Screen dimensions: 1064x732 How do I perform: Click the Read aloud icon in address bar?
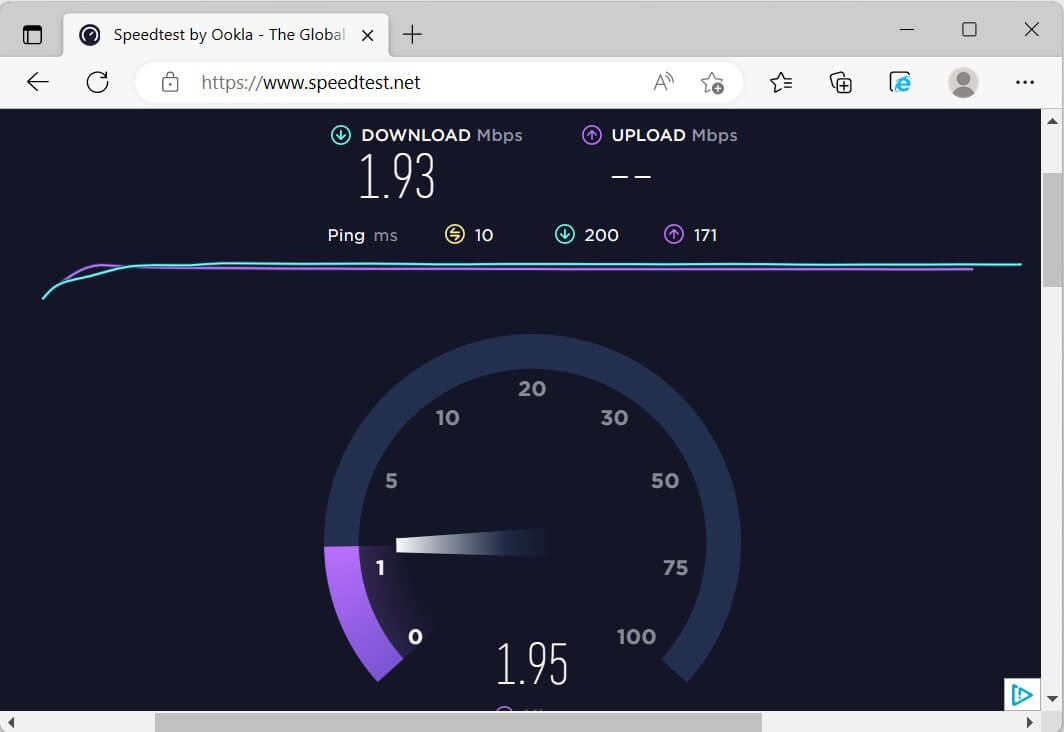click(x=664, y=82)
